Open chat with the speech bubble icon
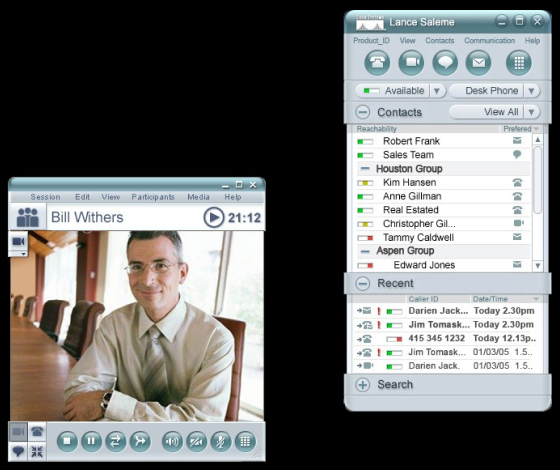560x470 pixels. point(445,63)
